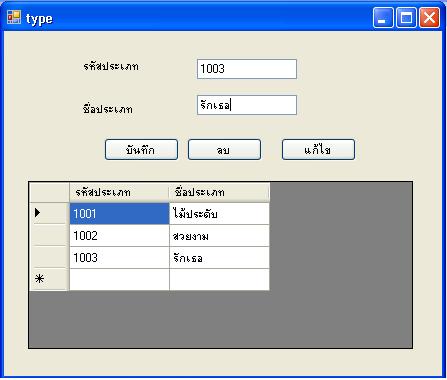Select the ชื่อประเภท column header in grid
Image resolution: width=447 pixels, height=380 pixels.
pos(219,192)
